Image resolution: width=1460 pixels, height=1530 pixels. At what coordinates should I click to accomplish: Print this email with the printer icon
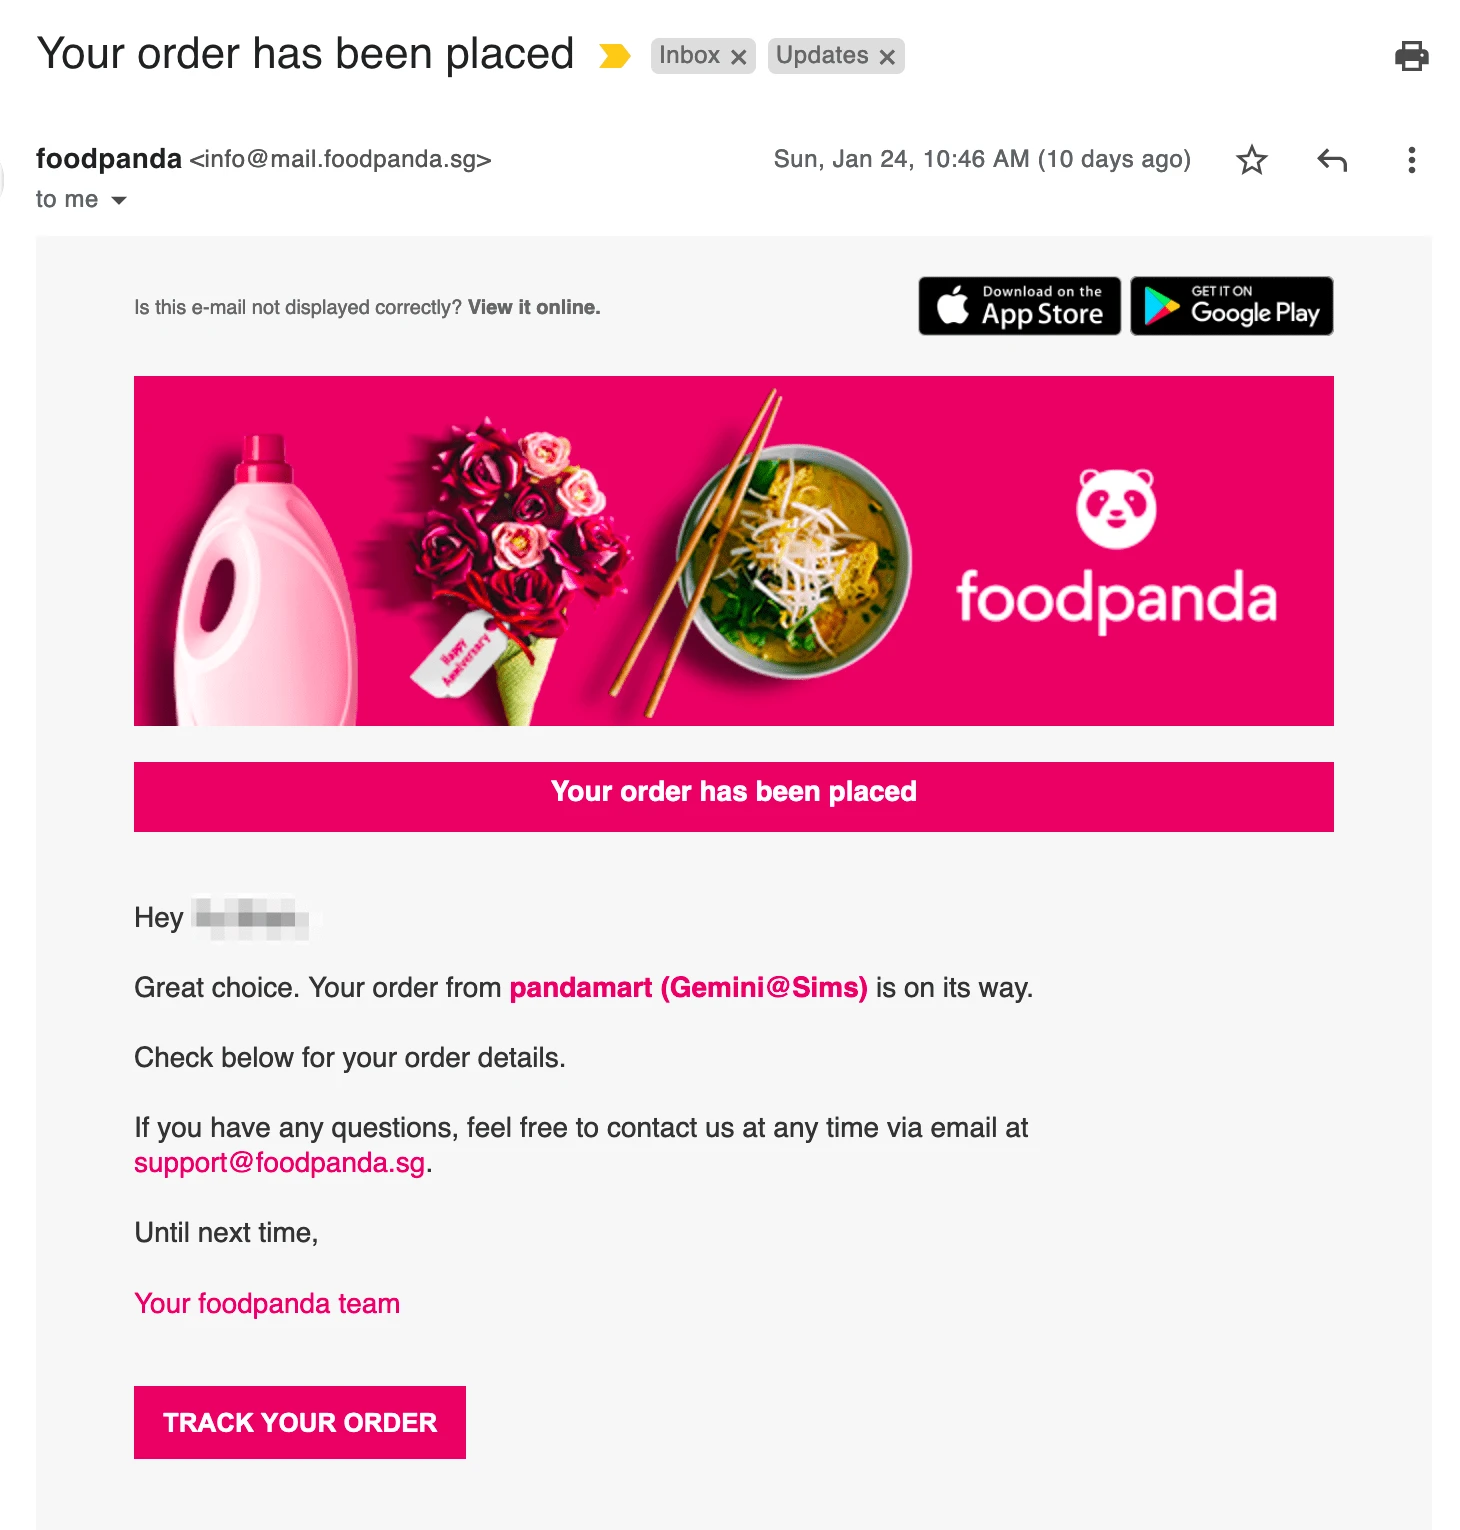tap(1411, 56)
